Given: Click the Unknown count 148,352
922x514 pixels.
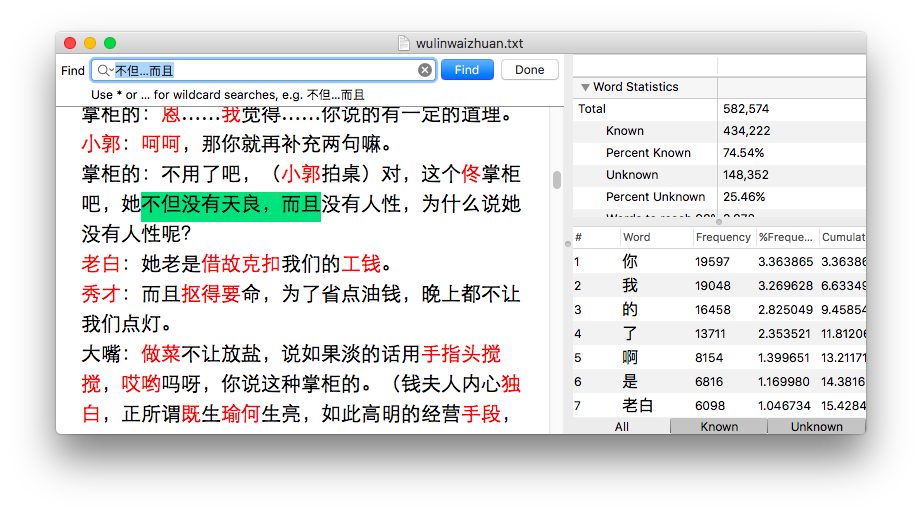Looking at the screenshot, I should click(x=746, y=175).
